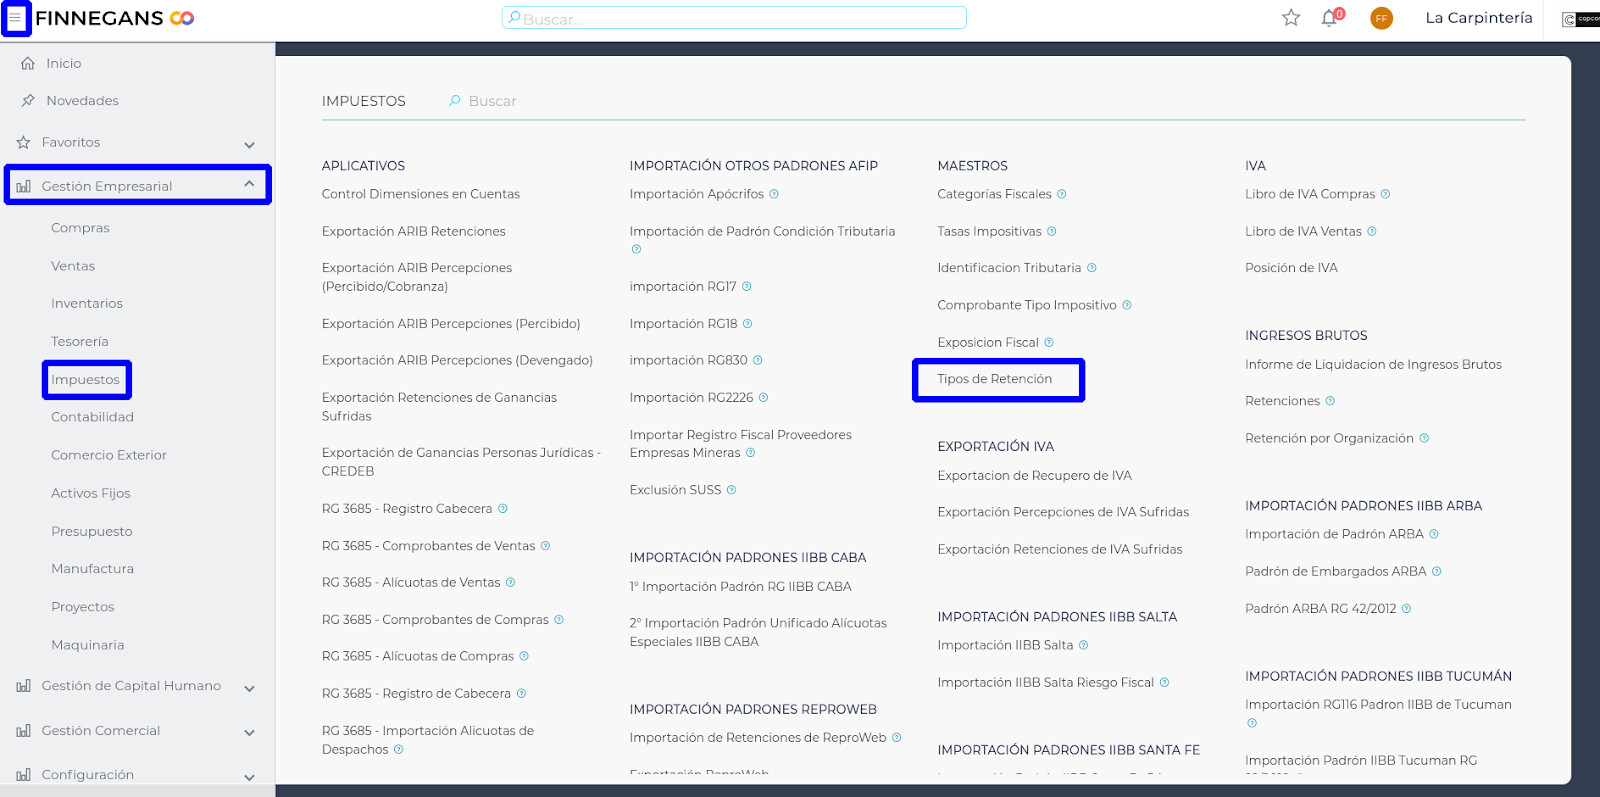1600x797 pixels.
Task: Click the Inicio home icon
Action: [28, 63]
